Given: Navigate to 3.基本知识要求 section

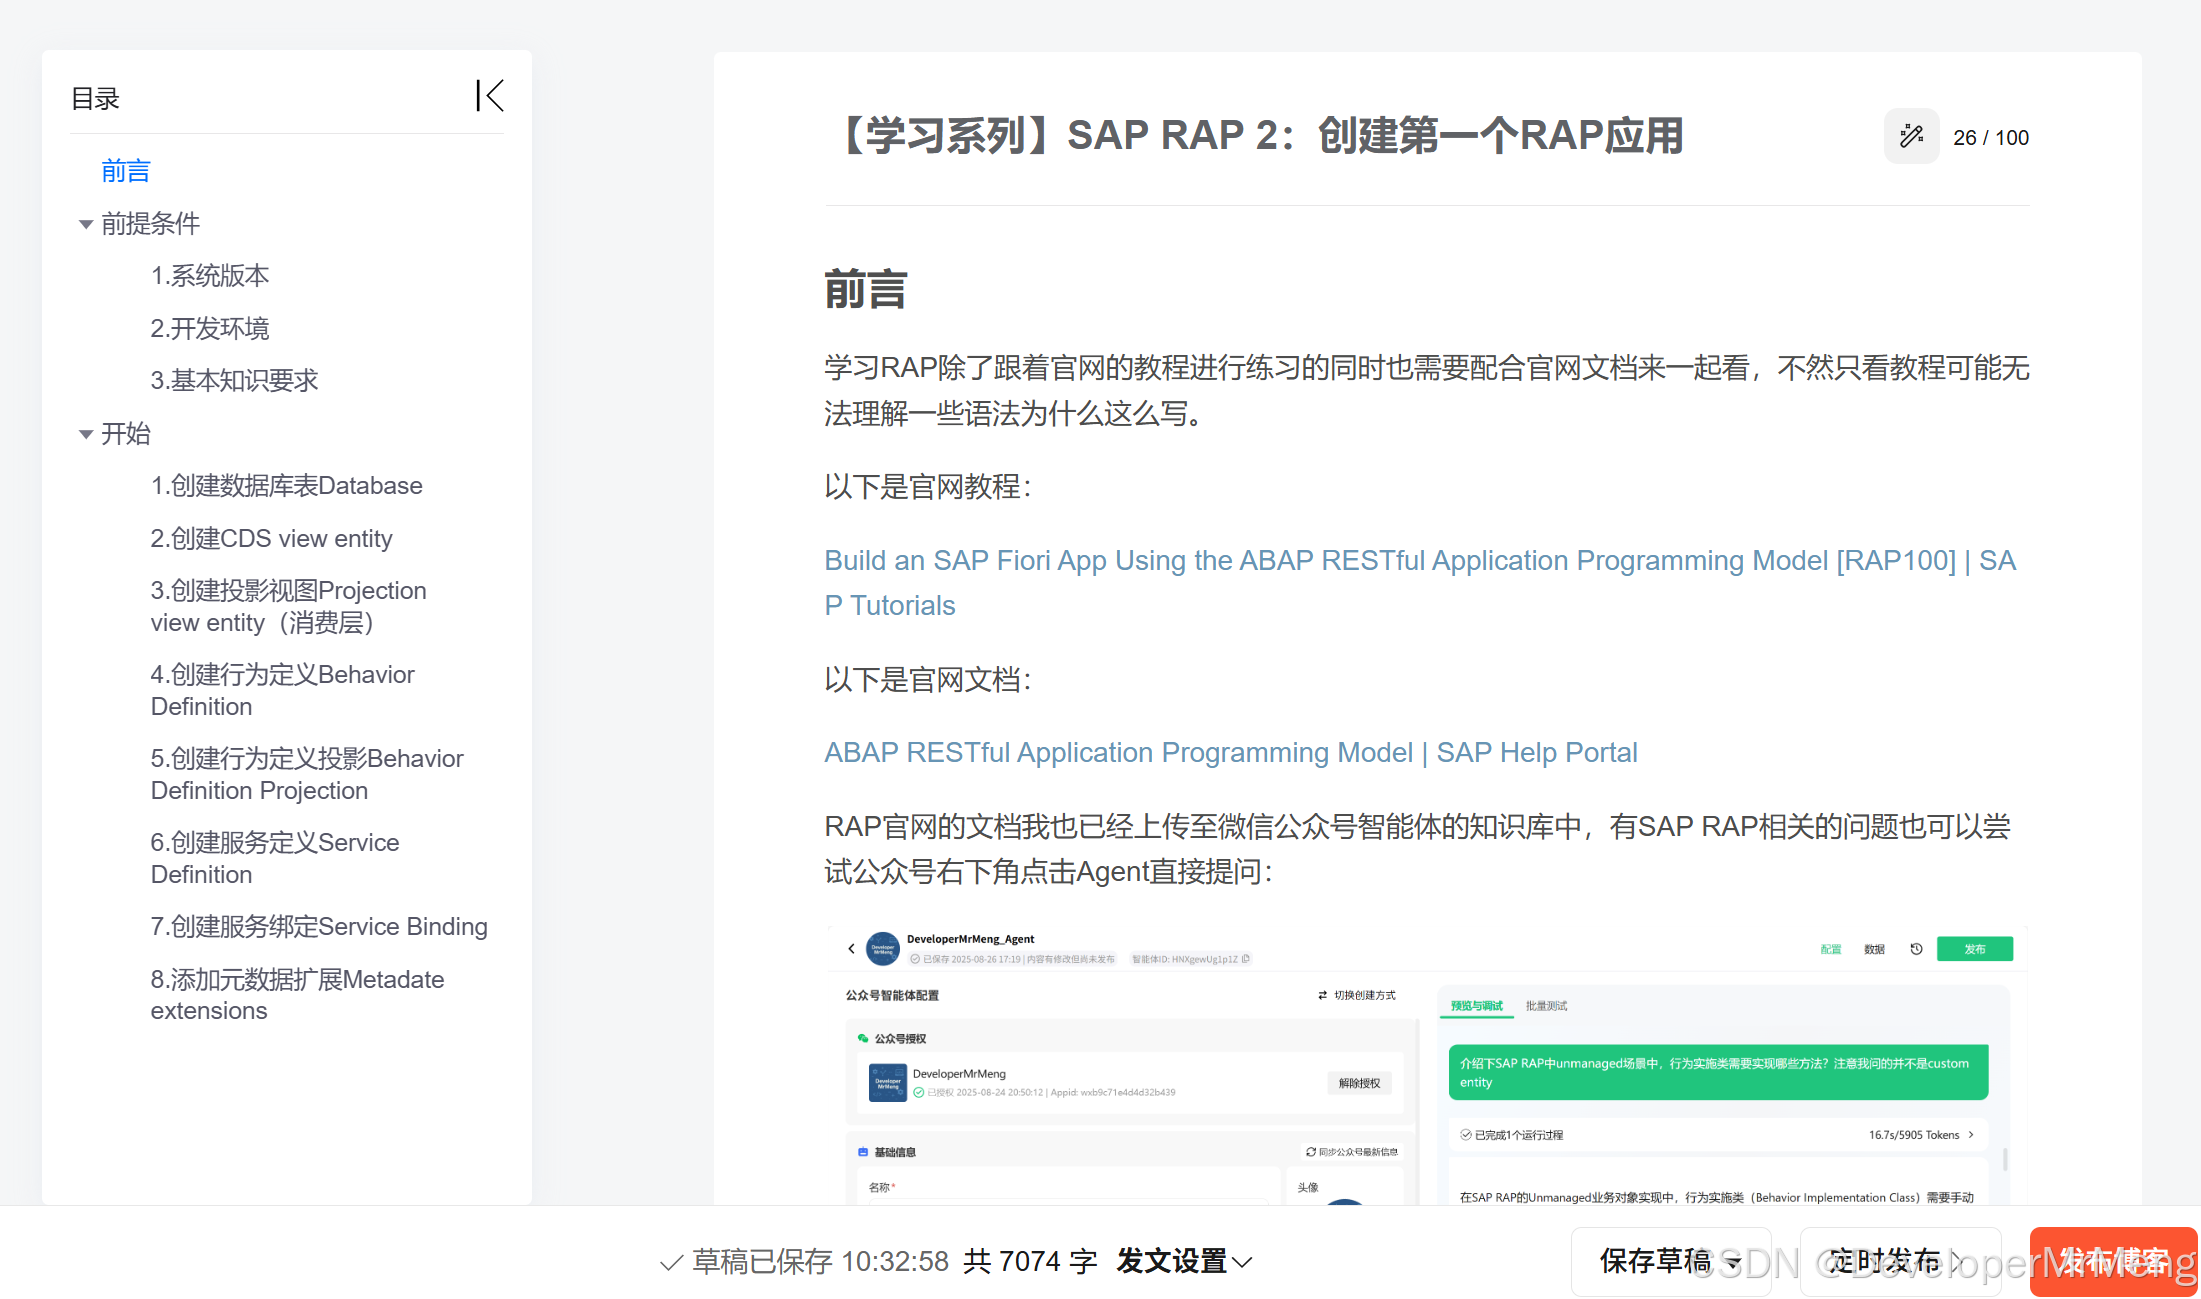Looking at the screenshot, I should (234, 381).
